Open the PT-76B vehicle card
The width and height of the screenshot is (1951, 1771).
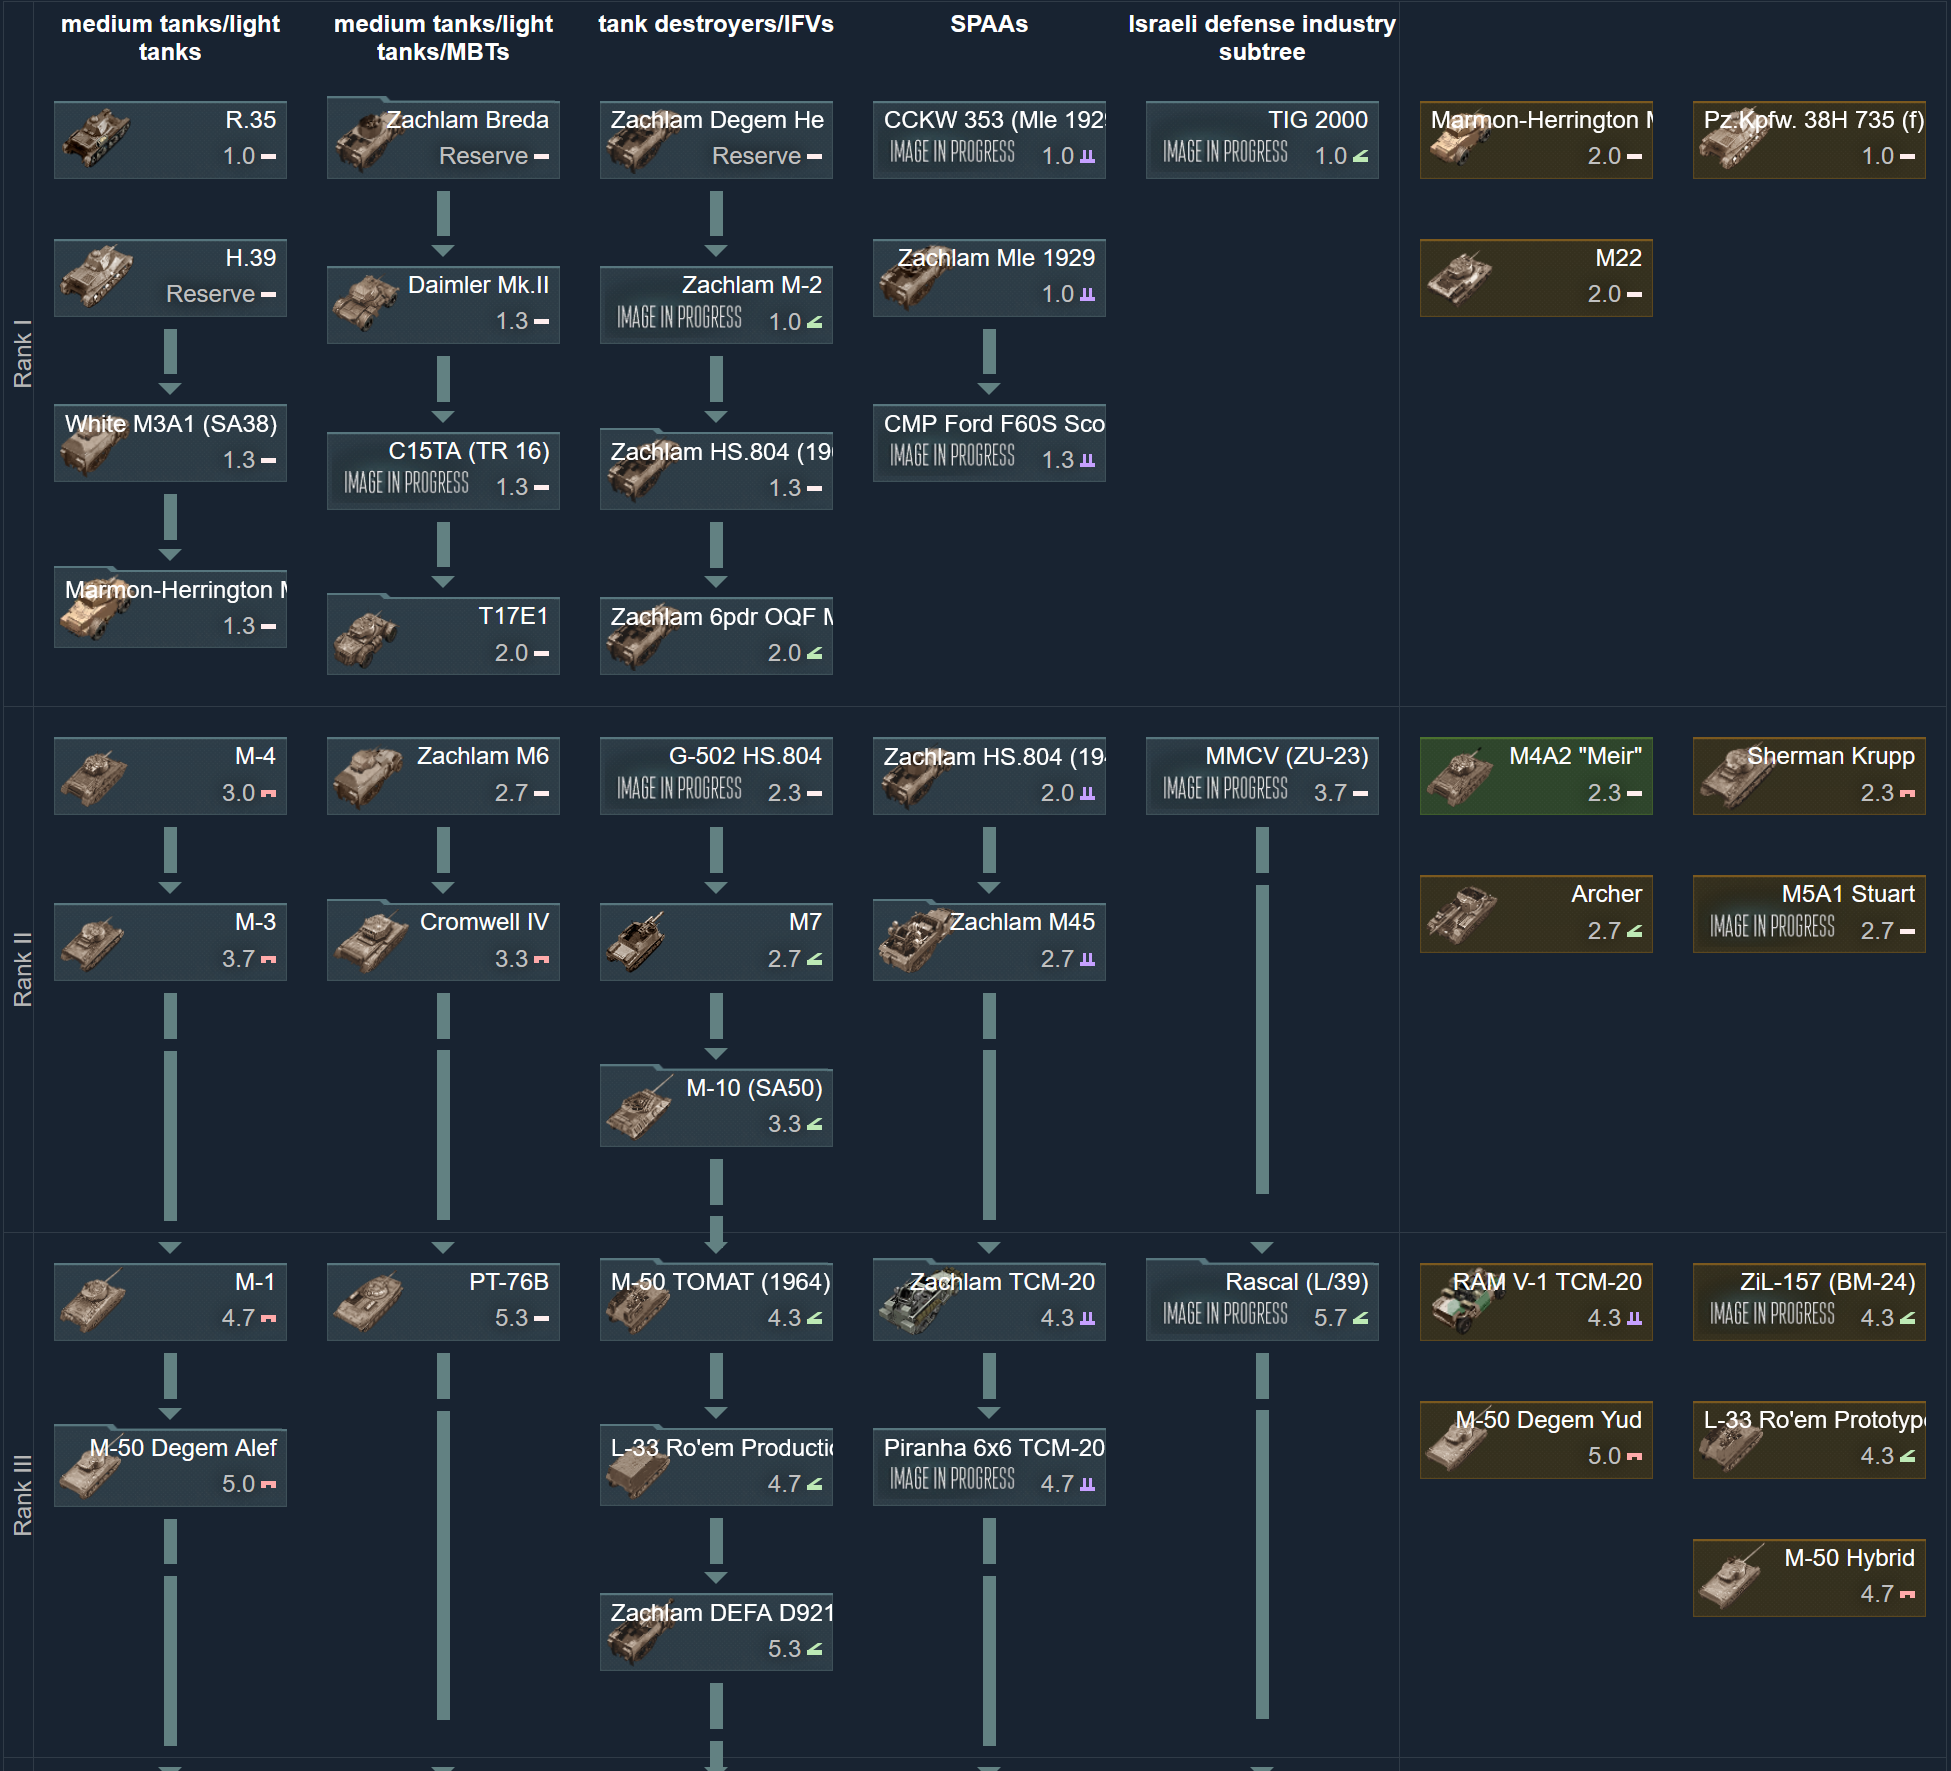pyautogui.click(x=443, y=1301)
